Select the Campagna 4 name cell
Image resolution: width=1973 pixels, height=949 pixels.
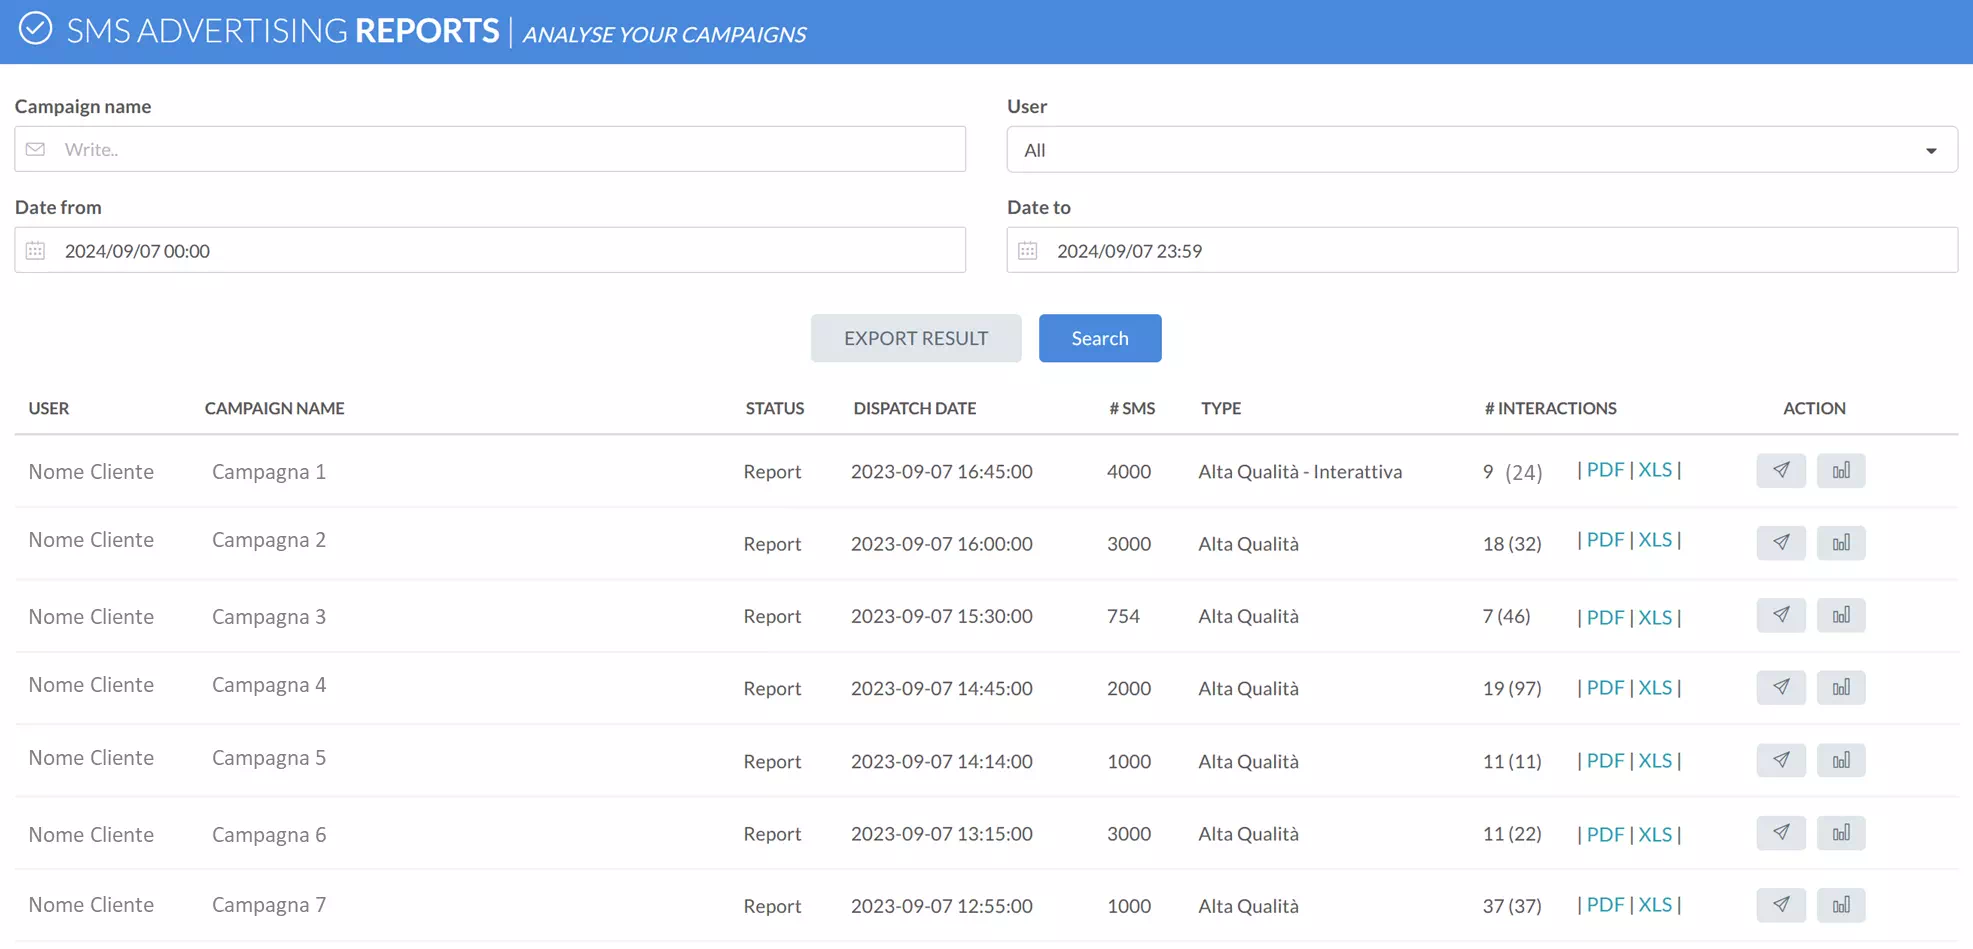click(x=269, y=685)
